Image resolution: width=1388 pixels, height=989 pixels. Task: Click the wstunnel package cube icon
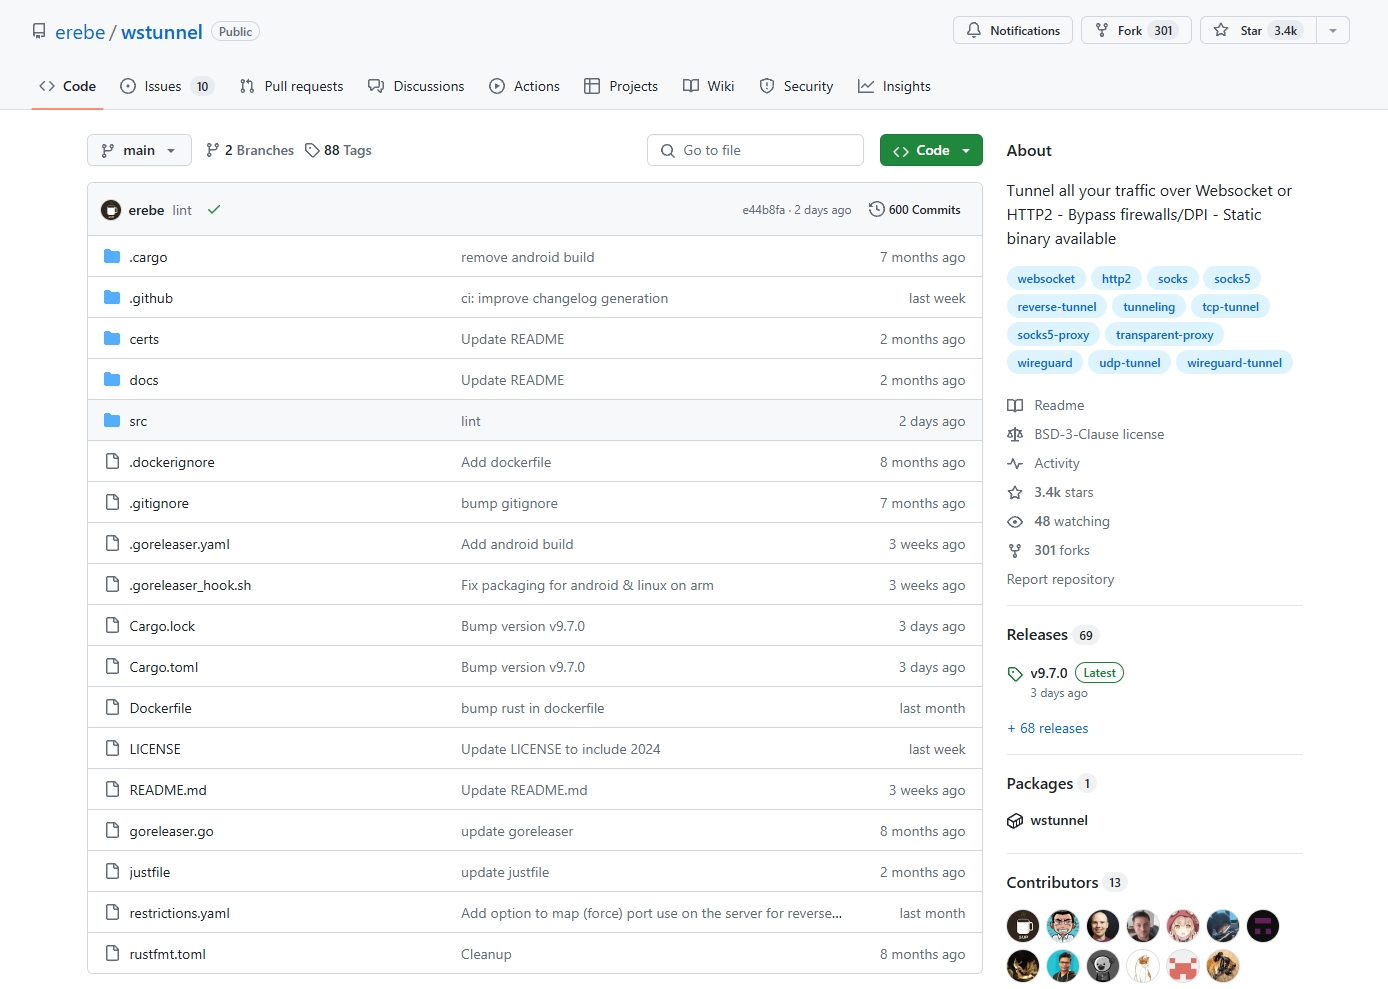pos(1015,820)
